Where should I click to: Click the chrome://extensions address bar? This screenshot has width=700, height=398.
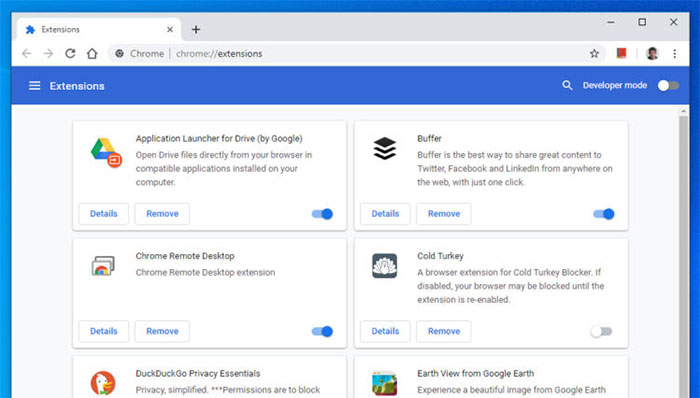(x=357, y=54)
